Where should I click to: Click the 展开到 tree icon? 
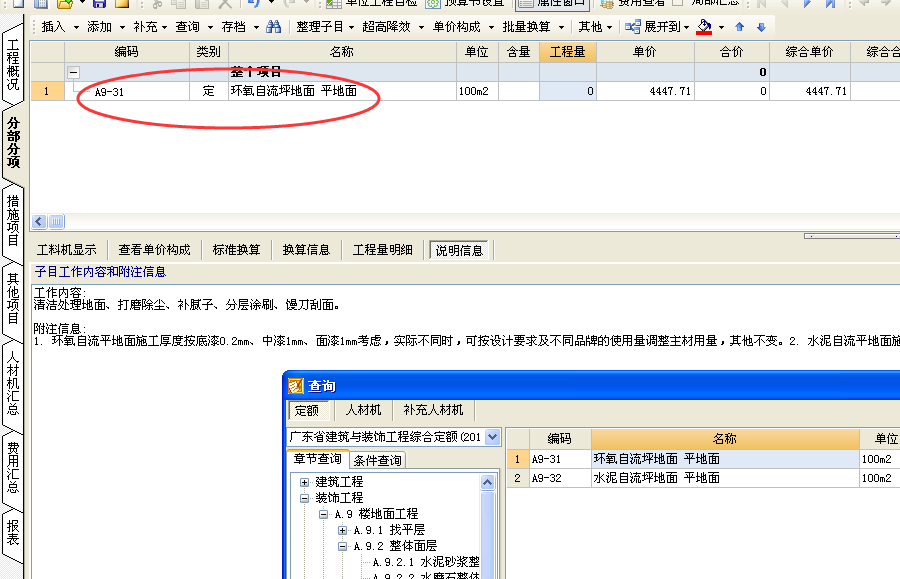(x=633, y=27)
